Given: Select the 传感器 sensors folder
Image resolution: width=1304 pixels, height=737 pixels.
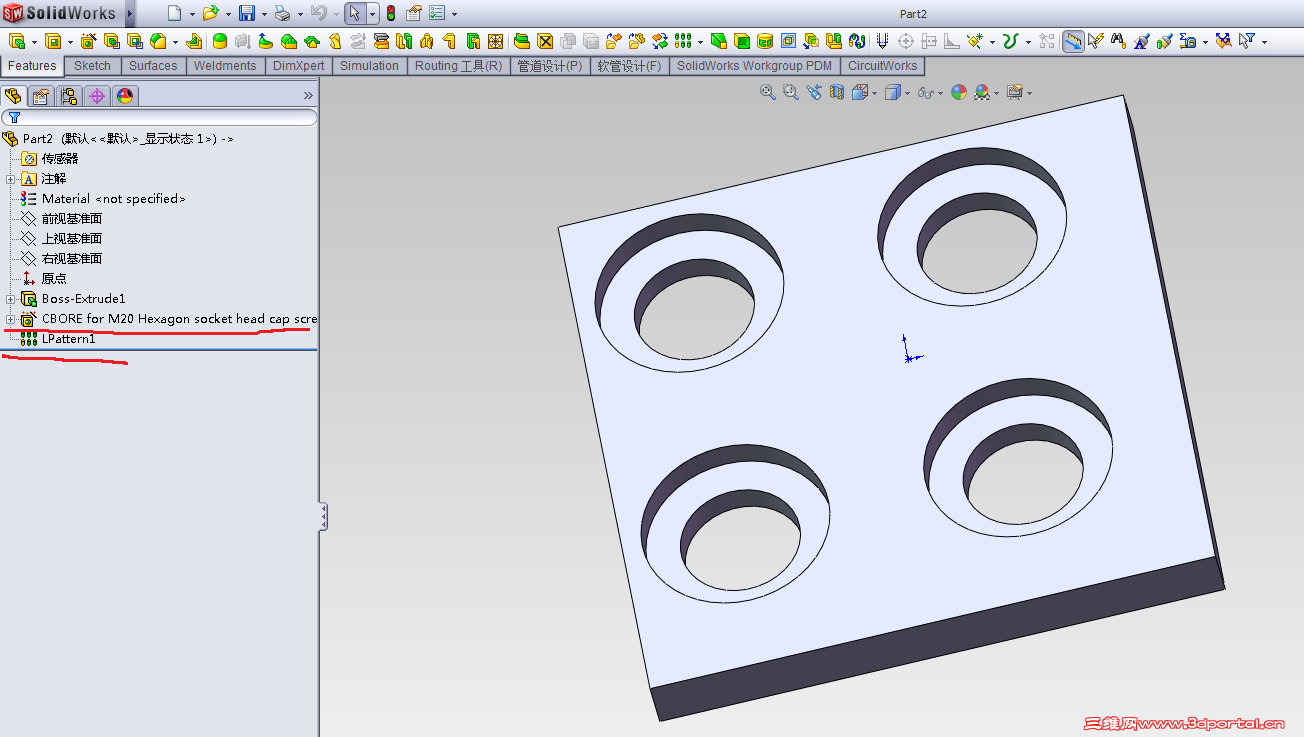Looking at the screenshot, I should (x=59, y=159).
